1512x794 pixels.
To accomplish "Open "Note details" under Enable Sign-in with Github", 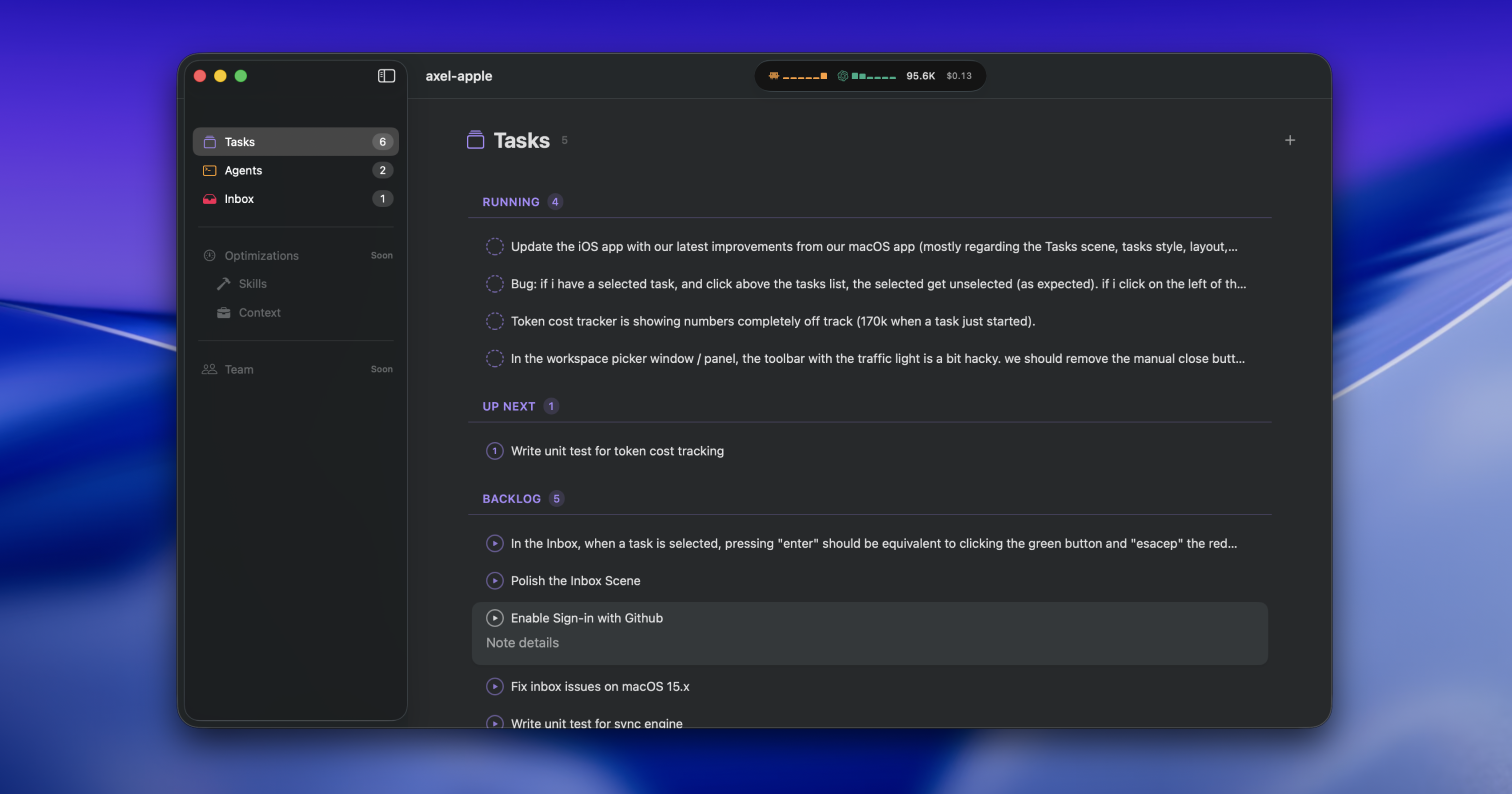I will (x=522, y=642).
